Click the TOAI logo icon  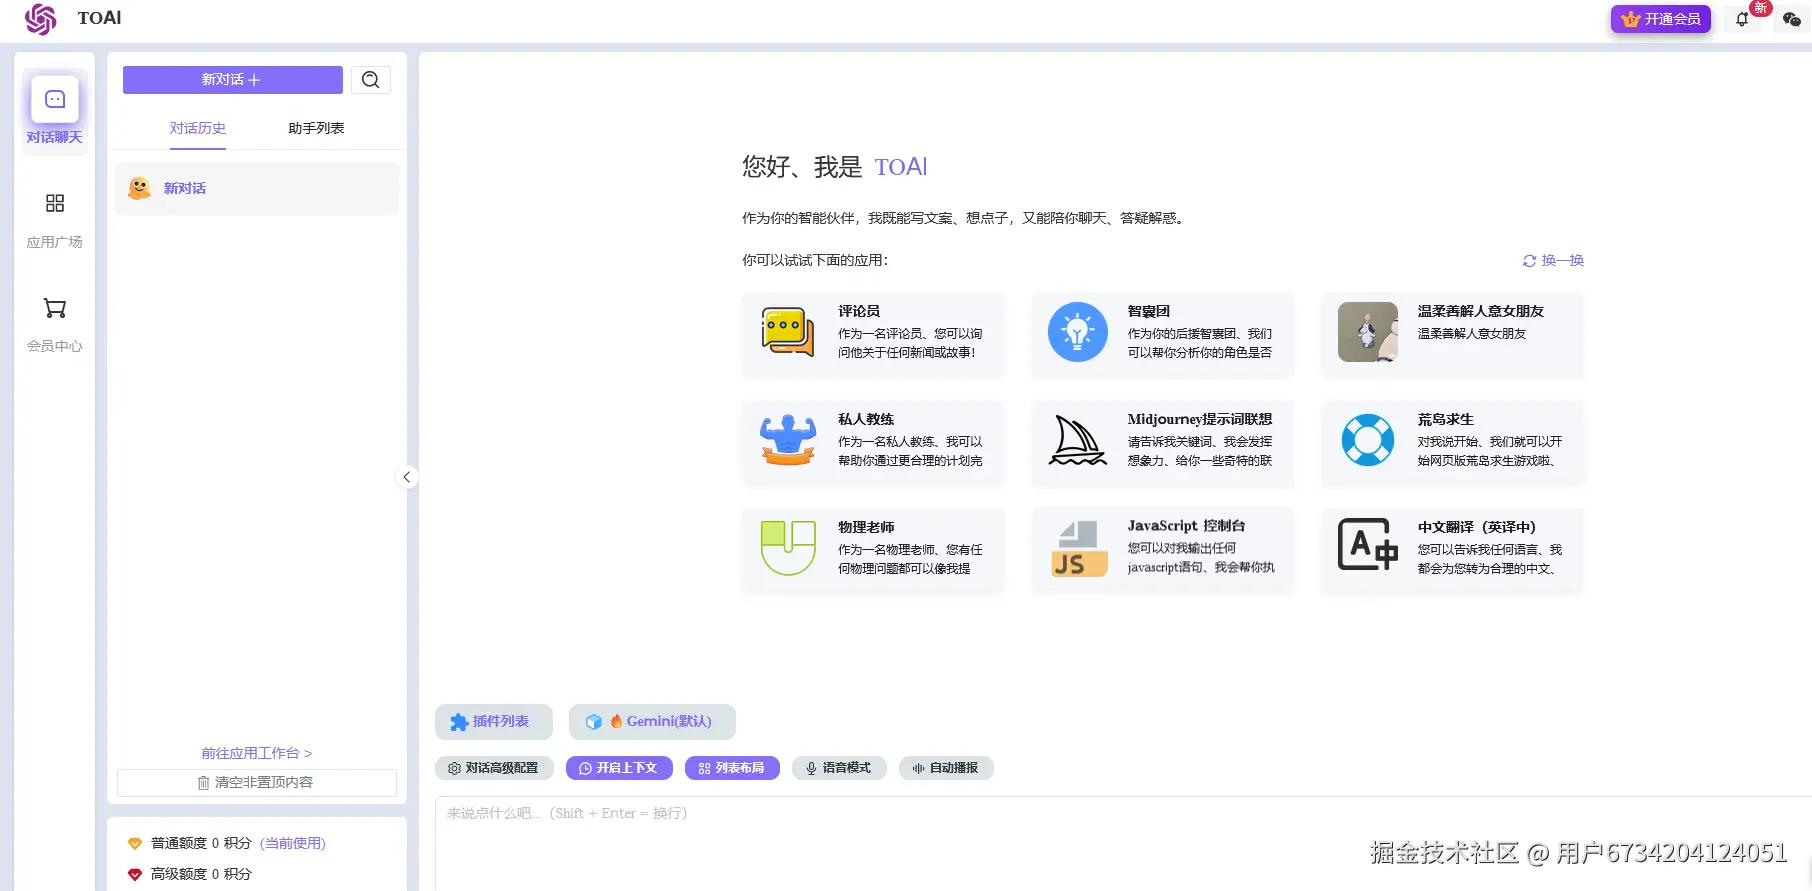(x=41, y=19)
